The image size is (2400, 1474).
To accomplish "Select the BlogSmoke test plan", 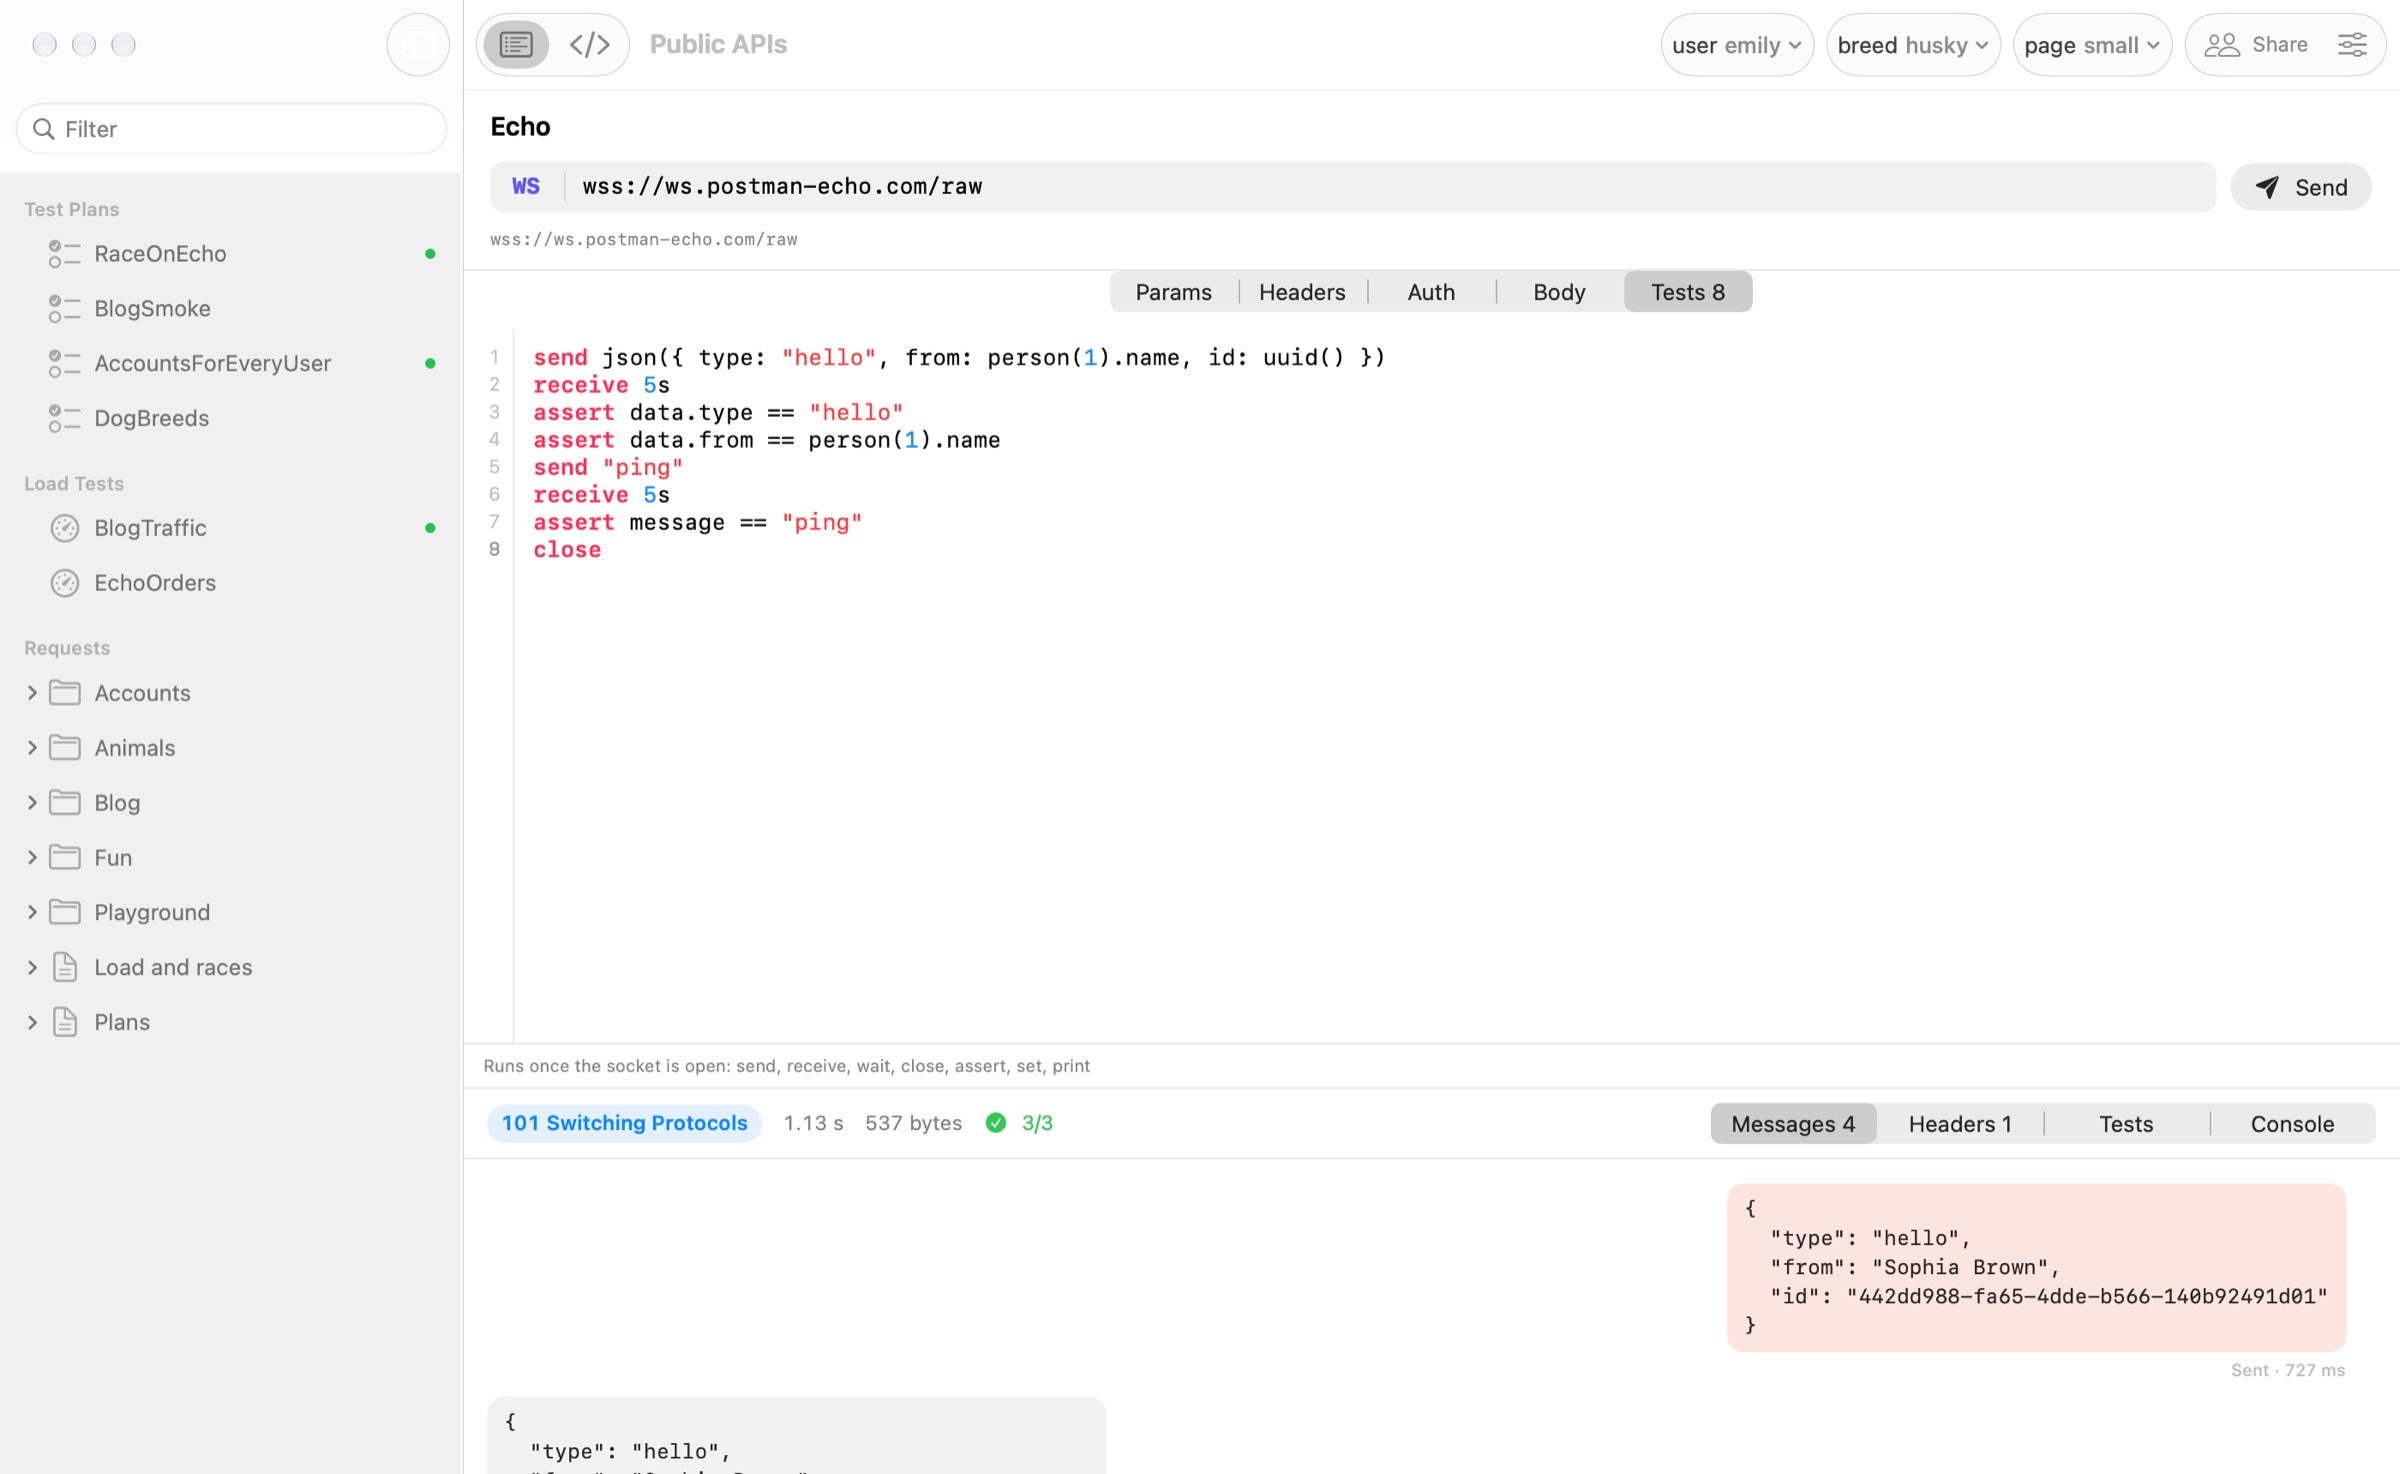I will click(x=231, y=309).
